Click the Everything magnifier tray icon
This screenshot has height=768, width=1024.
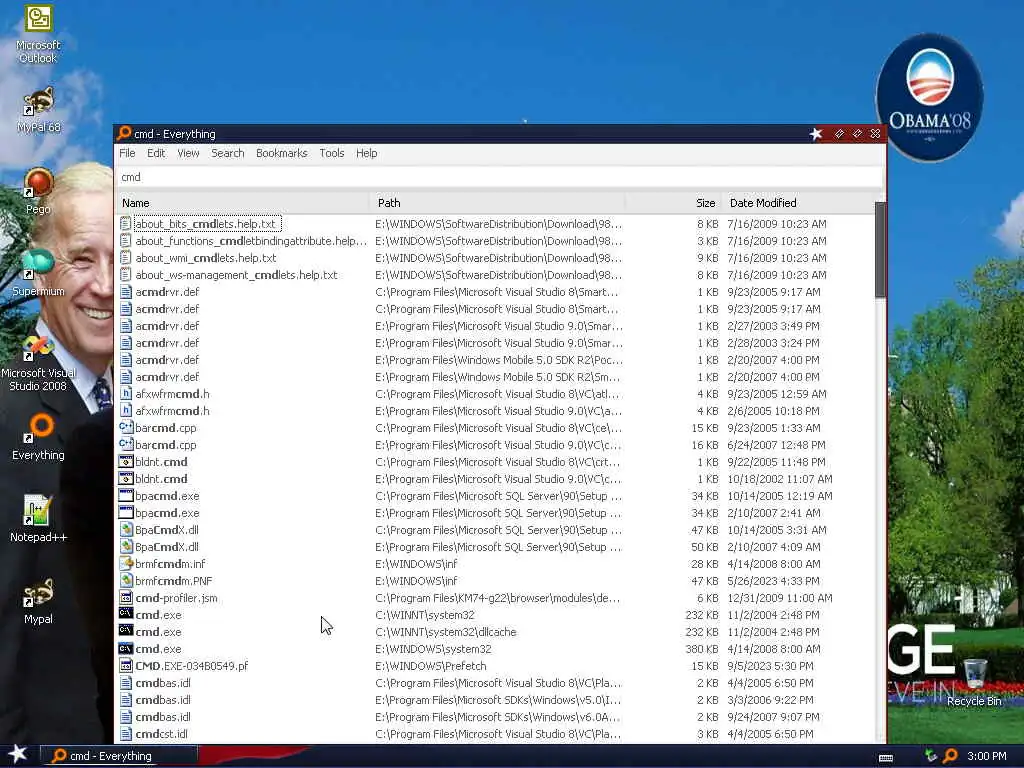950,756
